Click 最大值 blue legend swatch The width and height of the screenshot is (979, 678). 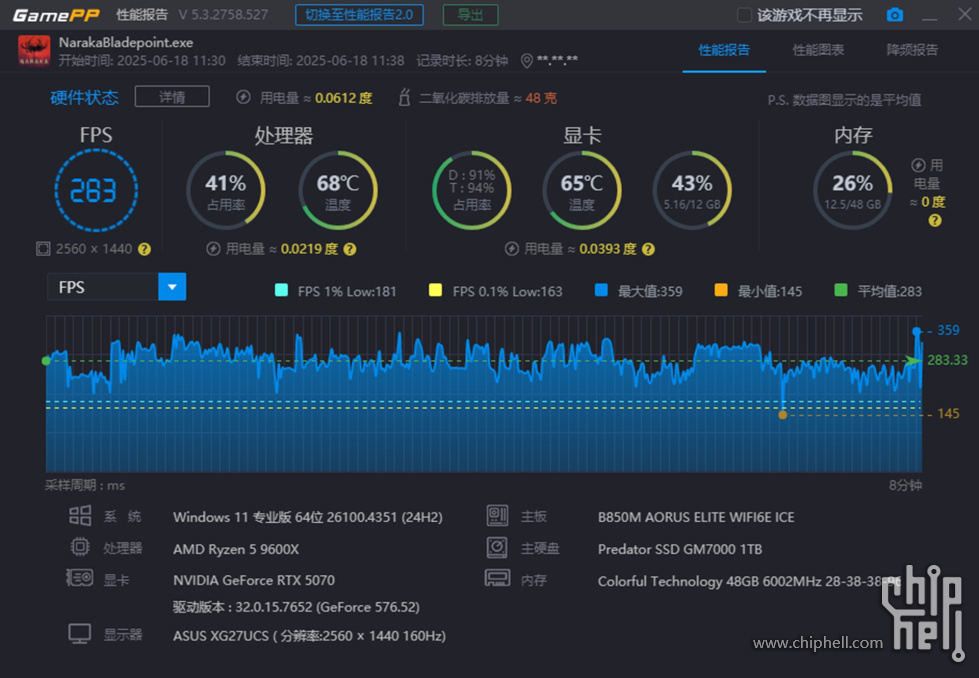(x=601, y=290)
